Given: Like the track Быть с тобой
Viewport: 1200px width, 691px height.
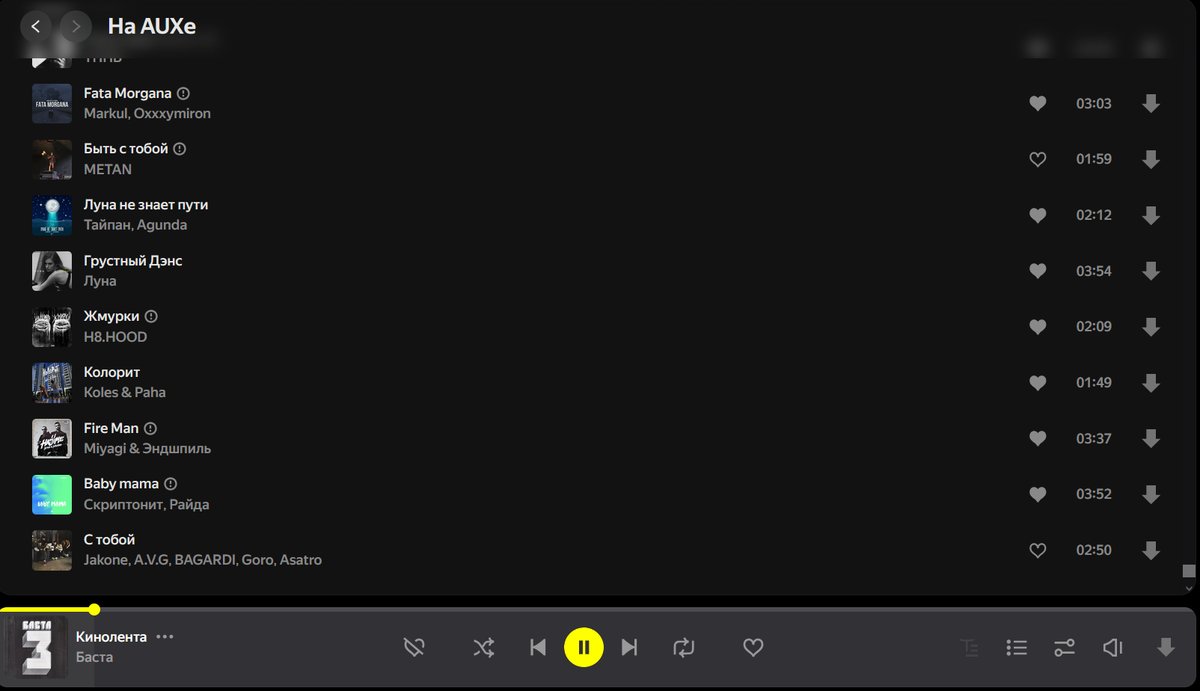Looking at the screenshot, I should 1038,159.
